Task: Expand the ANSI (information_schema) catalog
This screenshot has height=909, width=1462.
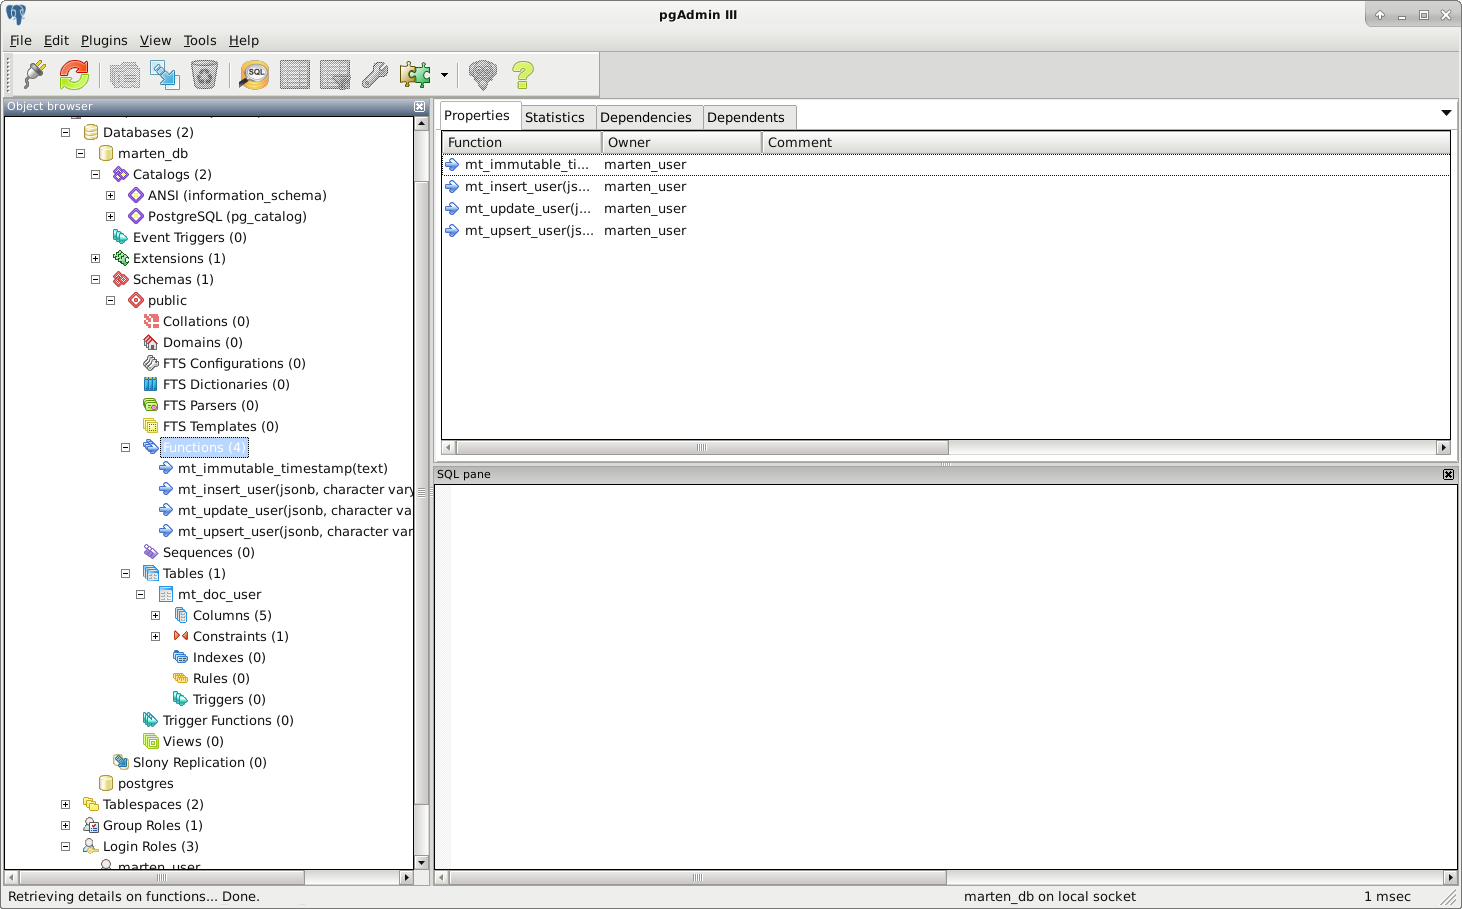Action: pyautogui.click(x=111, y=195)
